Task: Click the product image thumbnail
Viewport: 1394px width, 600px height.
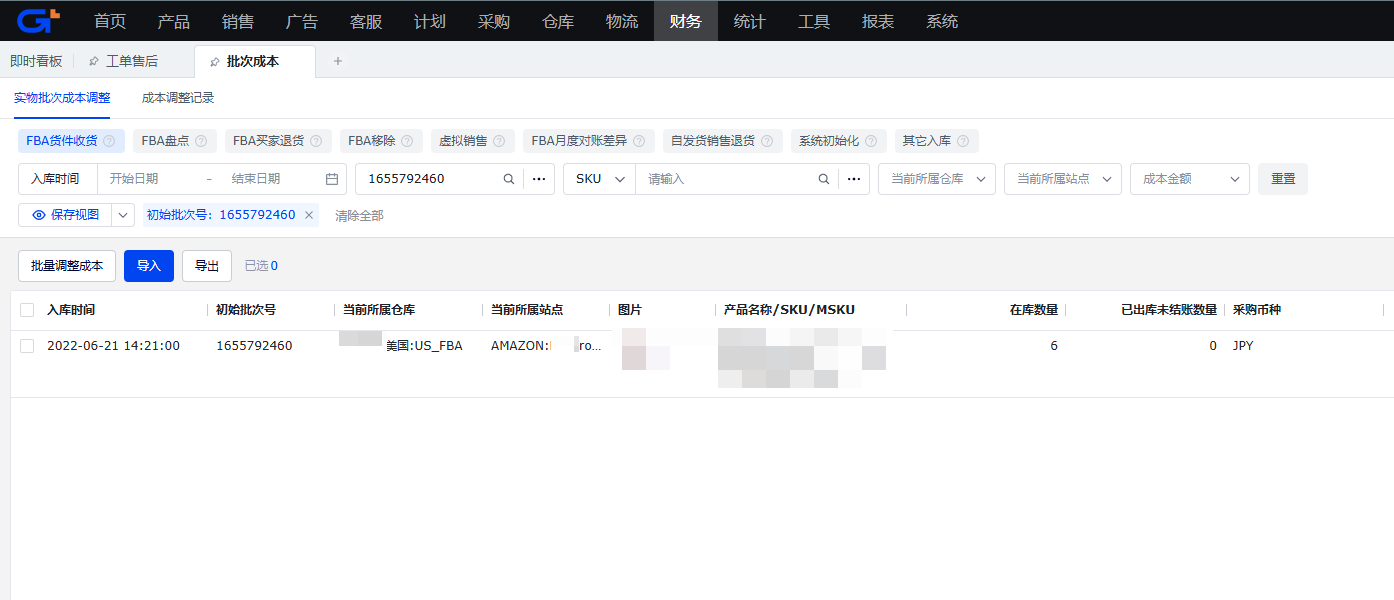Action: [645, 350]
